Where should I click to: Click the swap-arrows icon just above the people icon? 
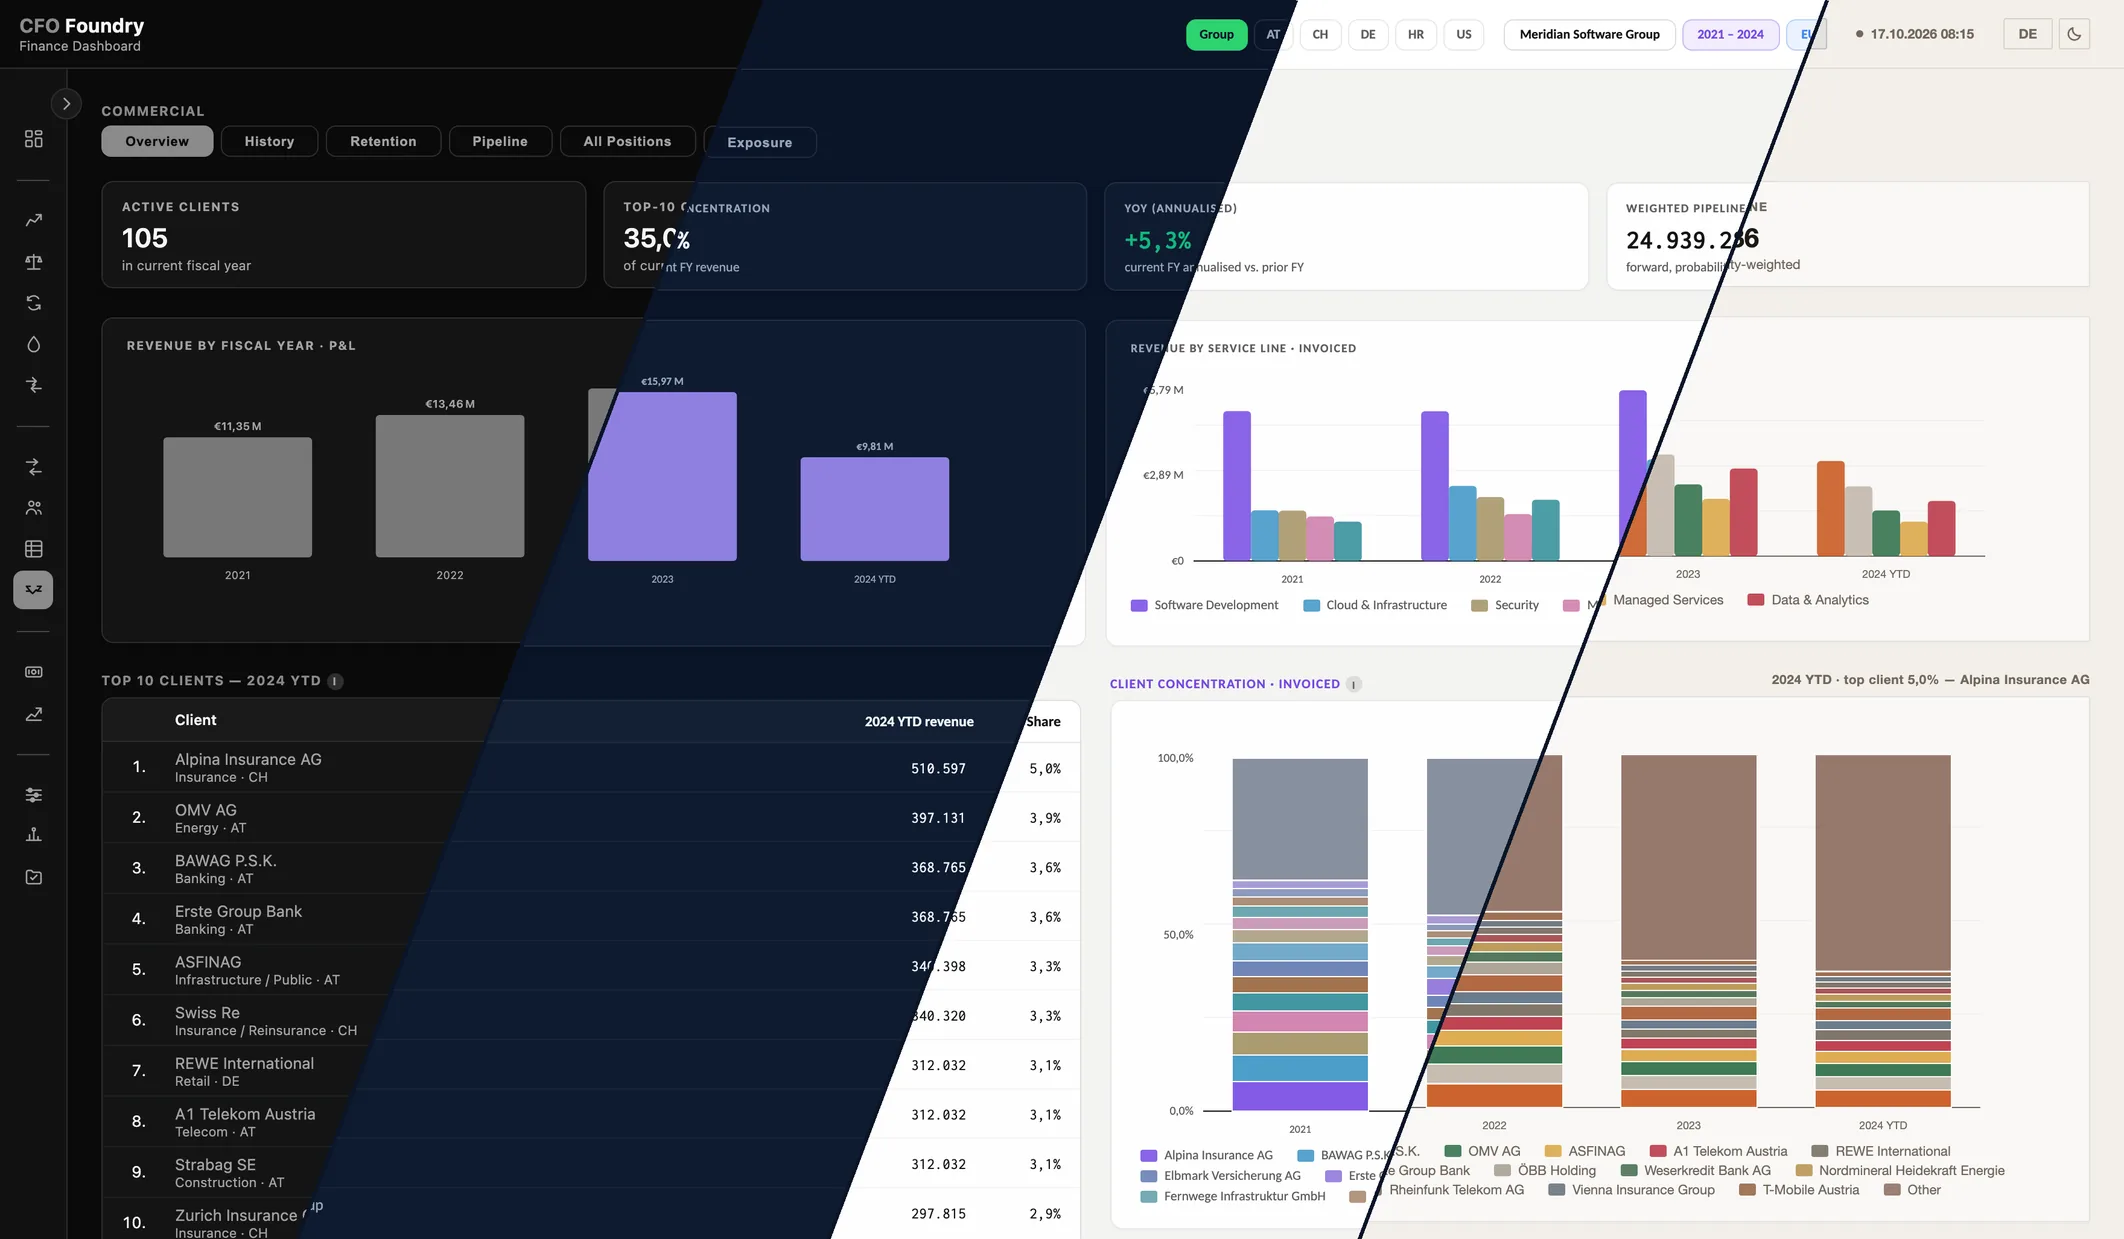point(33,467)
